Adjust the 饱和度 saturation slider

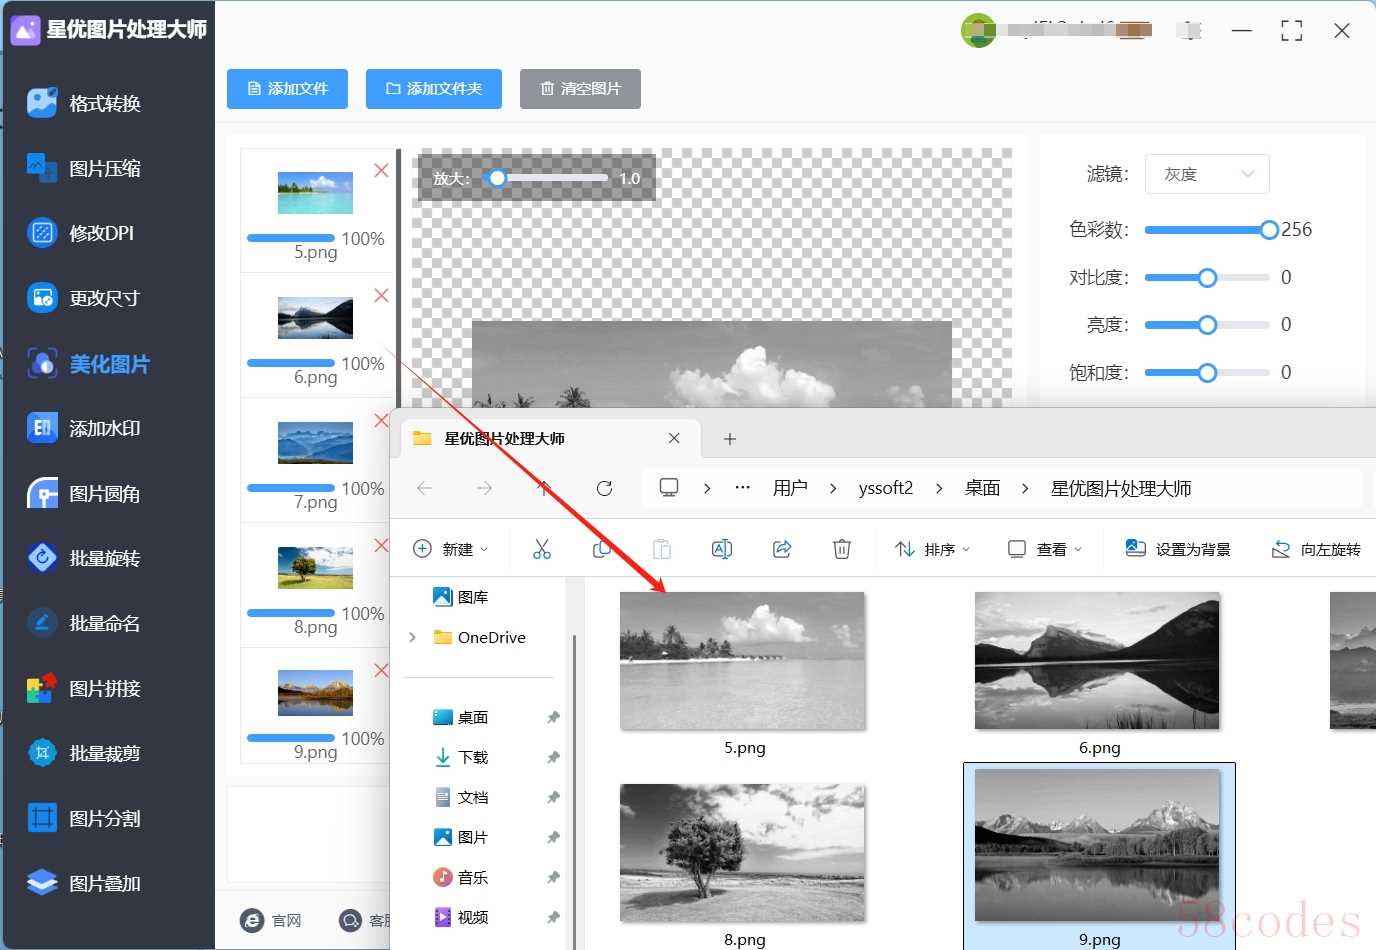(1207, 373)
